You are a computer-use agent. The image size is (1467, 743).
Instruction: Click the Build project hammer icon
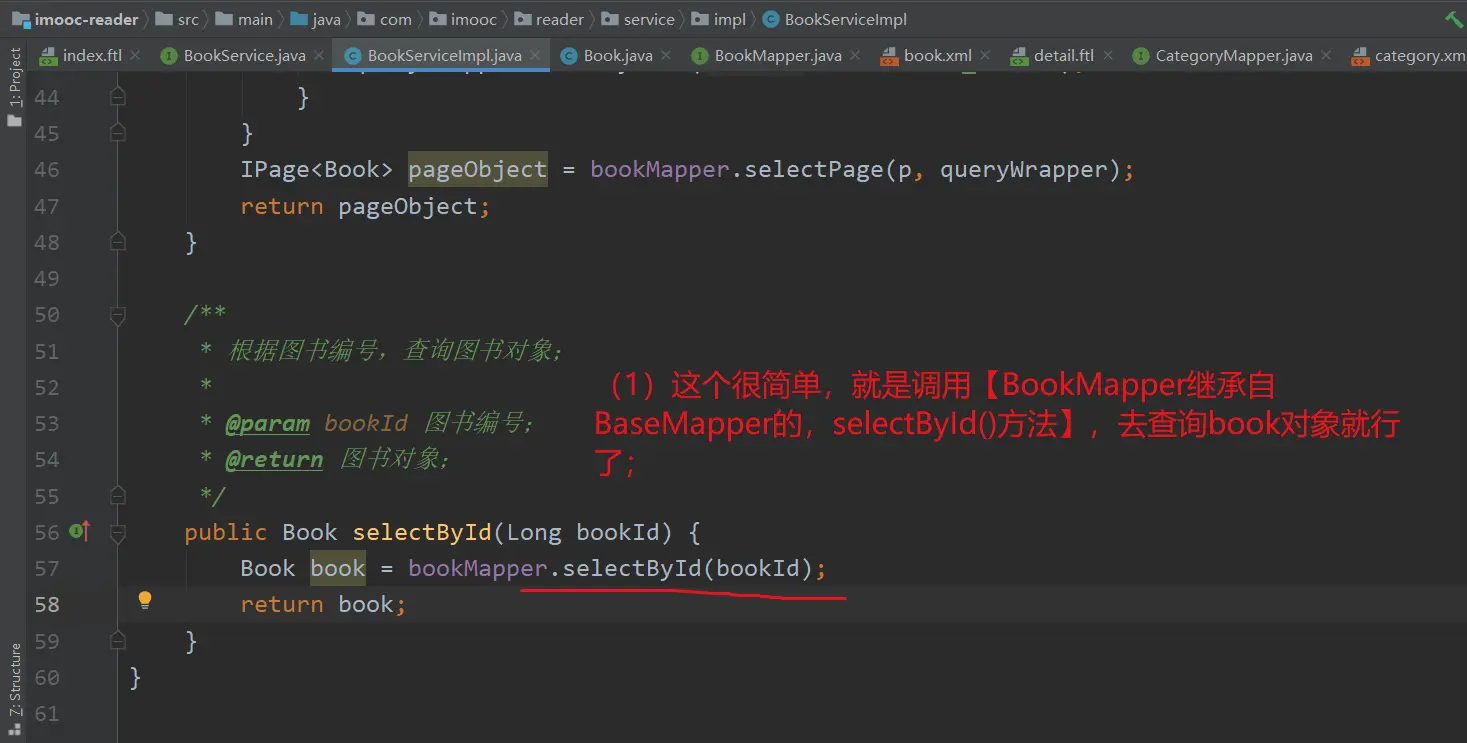[1453, 19]
